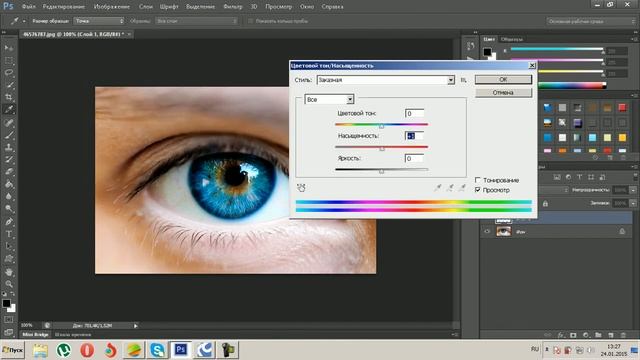Click the Отмена button
The height and width of the screenshot is (360, 640).
tap(503, 93)
